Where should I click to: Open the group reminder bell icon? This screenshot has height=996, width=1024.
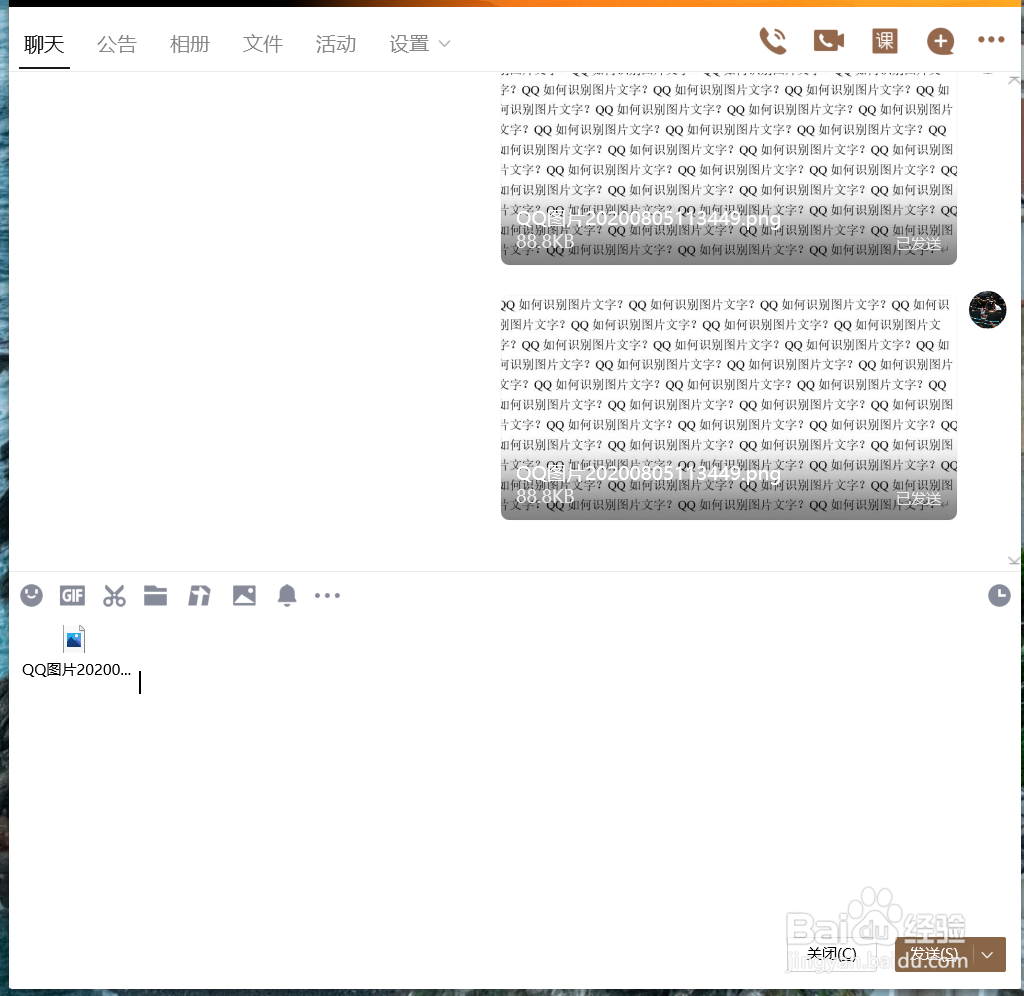coord(287,595)
